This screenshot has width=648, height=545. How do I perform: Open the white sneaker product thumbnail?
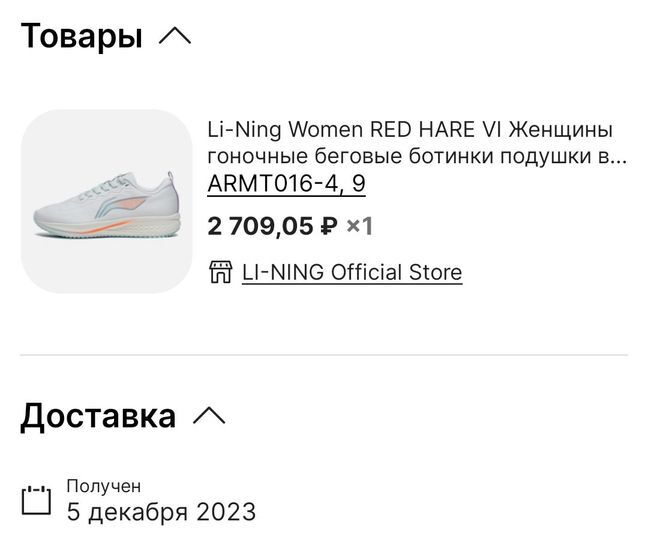pyautogui.click(x=106, y=201)
